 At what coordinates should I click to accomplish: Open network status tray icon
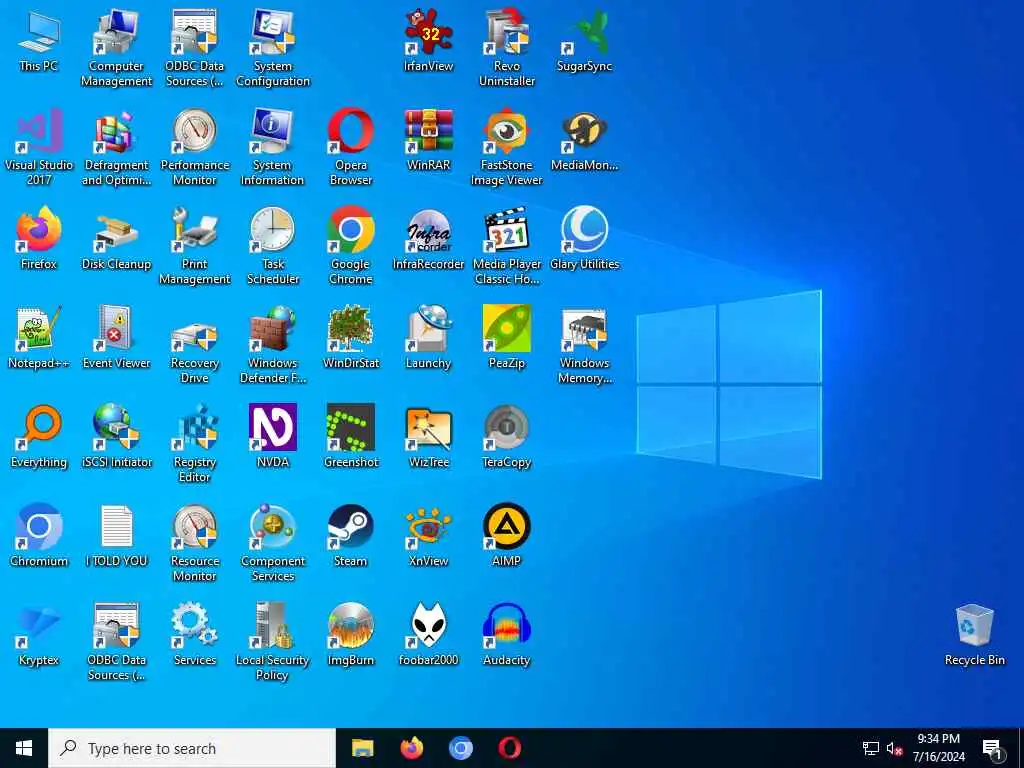tap(871, 748)
